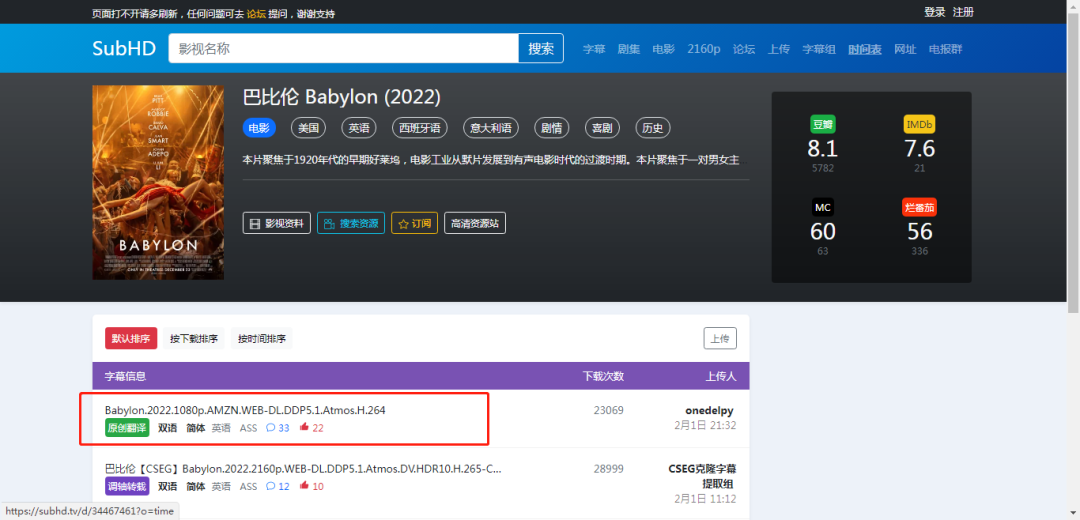Sort subtitles by 按下载排序

[x=194, y=339]
